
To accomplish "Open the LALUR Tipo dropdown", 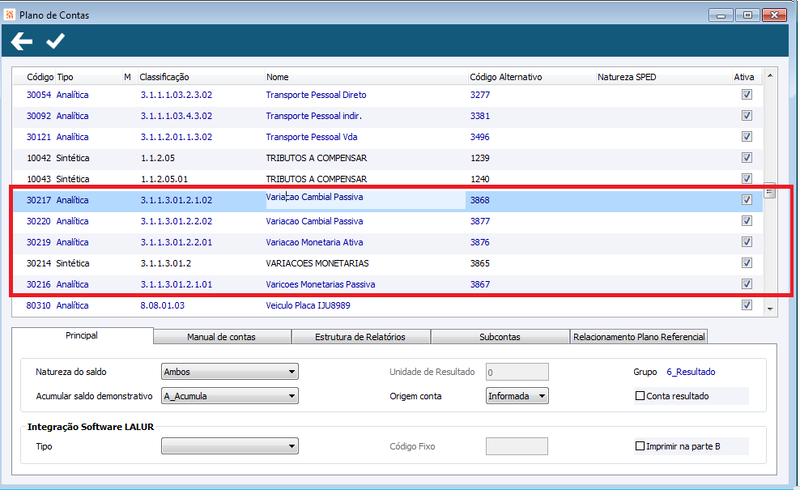I will (x=230, y=446).
